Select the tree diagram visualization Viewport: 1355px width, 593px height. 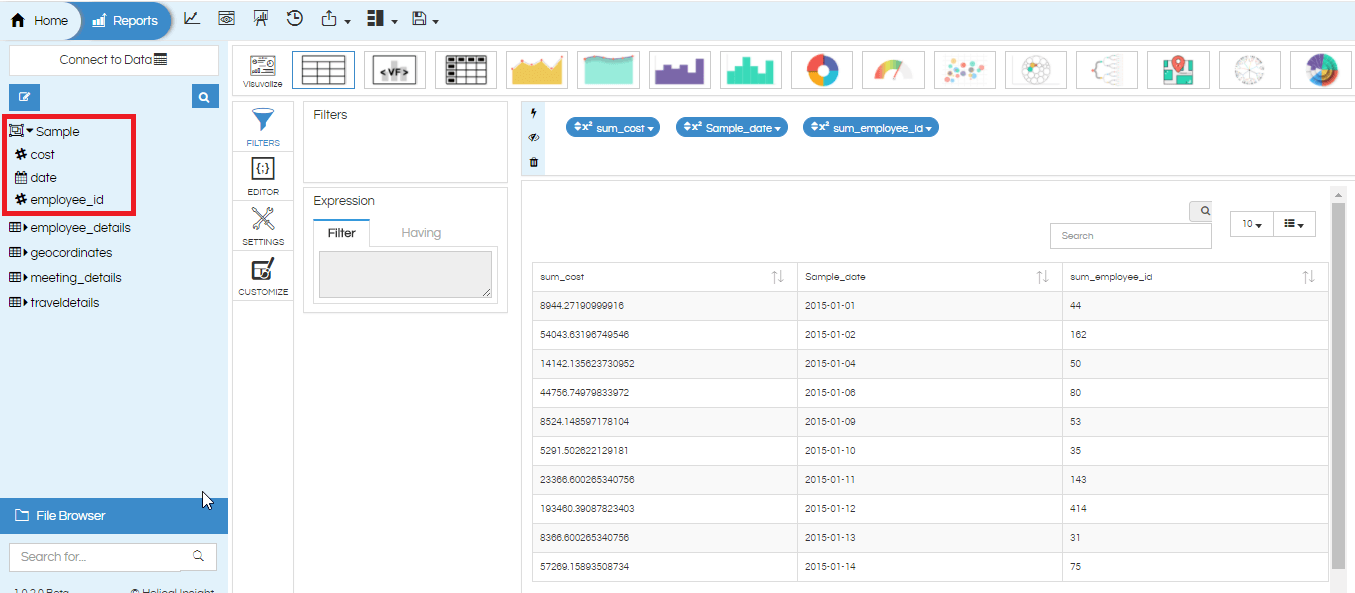[1107, 70]
